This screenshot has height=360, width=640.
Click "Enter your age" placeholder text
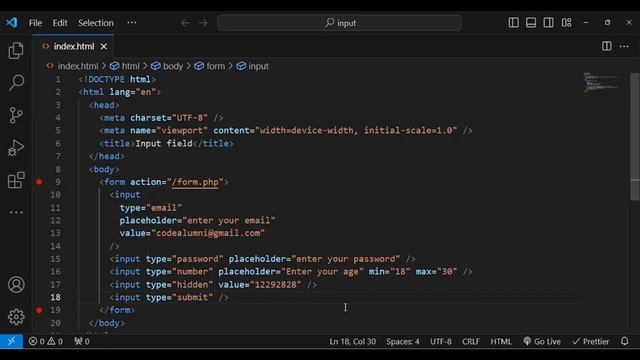click(x=322, y=272)
